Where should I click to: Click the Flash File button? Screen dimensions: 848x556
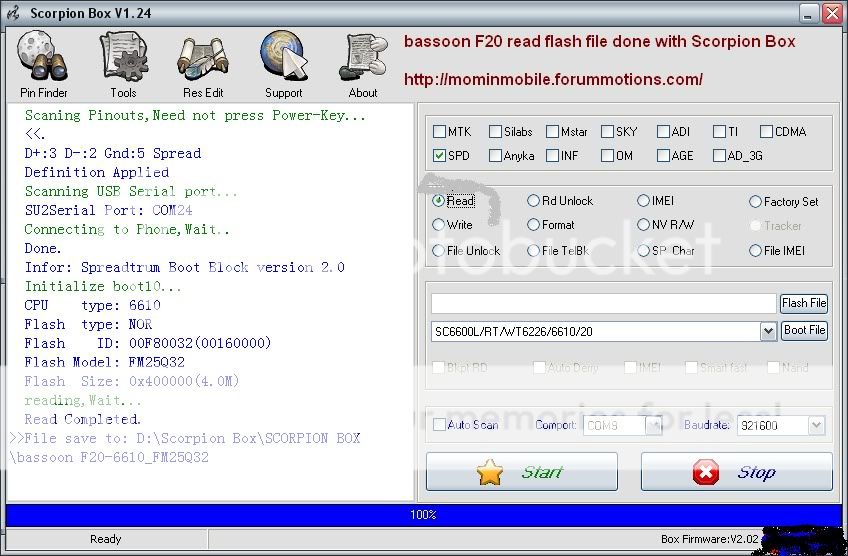[x=804, y=303]
